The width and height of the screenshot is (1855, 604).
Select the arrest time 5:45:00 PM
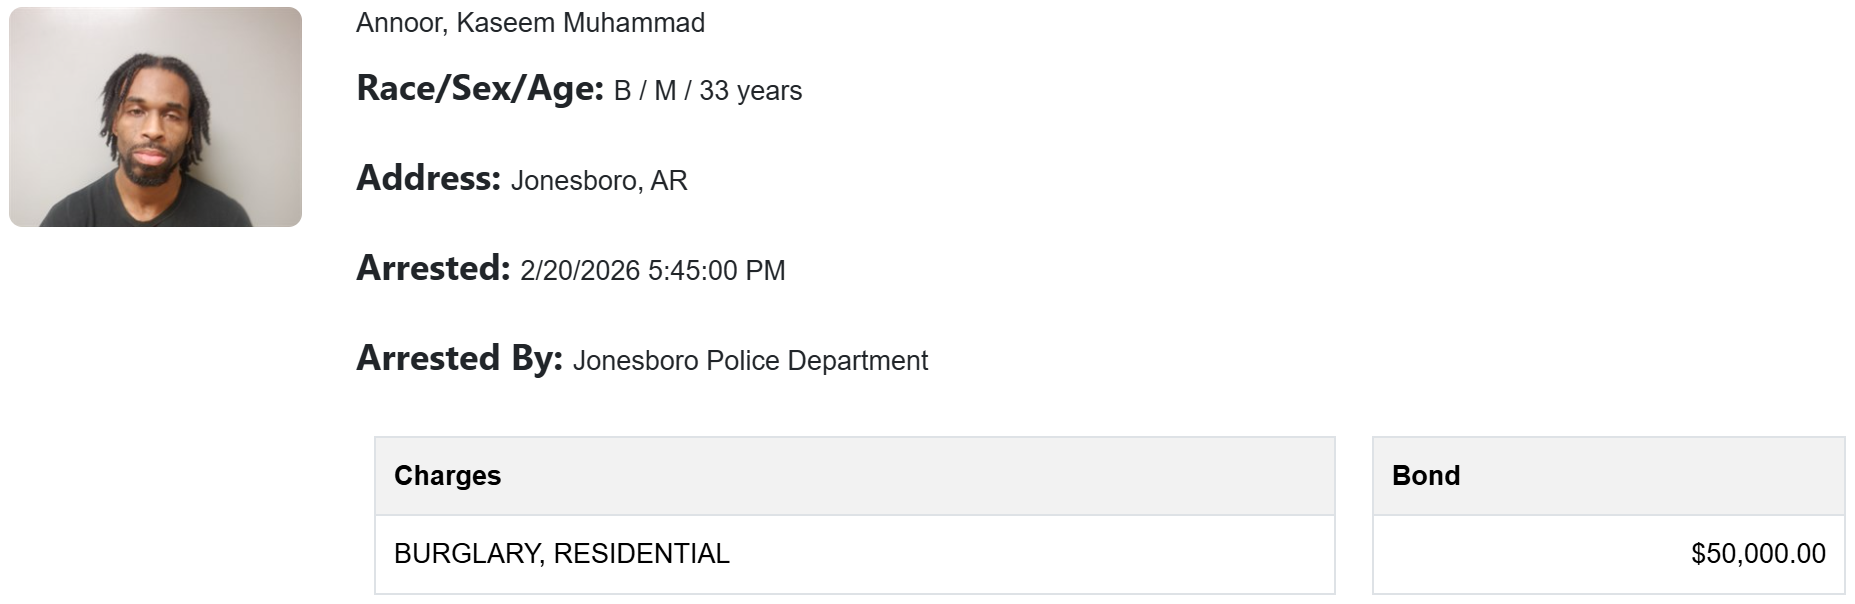716,271
